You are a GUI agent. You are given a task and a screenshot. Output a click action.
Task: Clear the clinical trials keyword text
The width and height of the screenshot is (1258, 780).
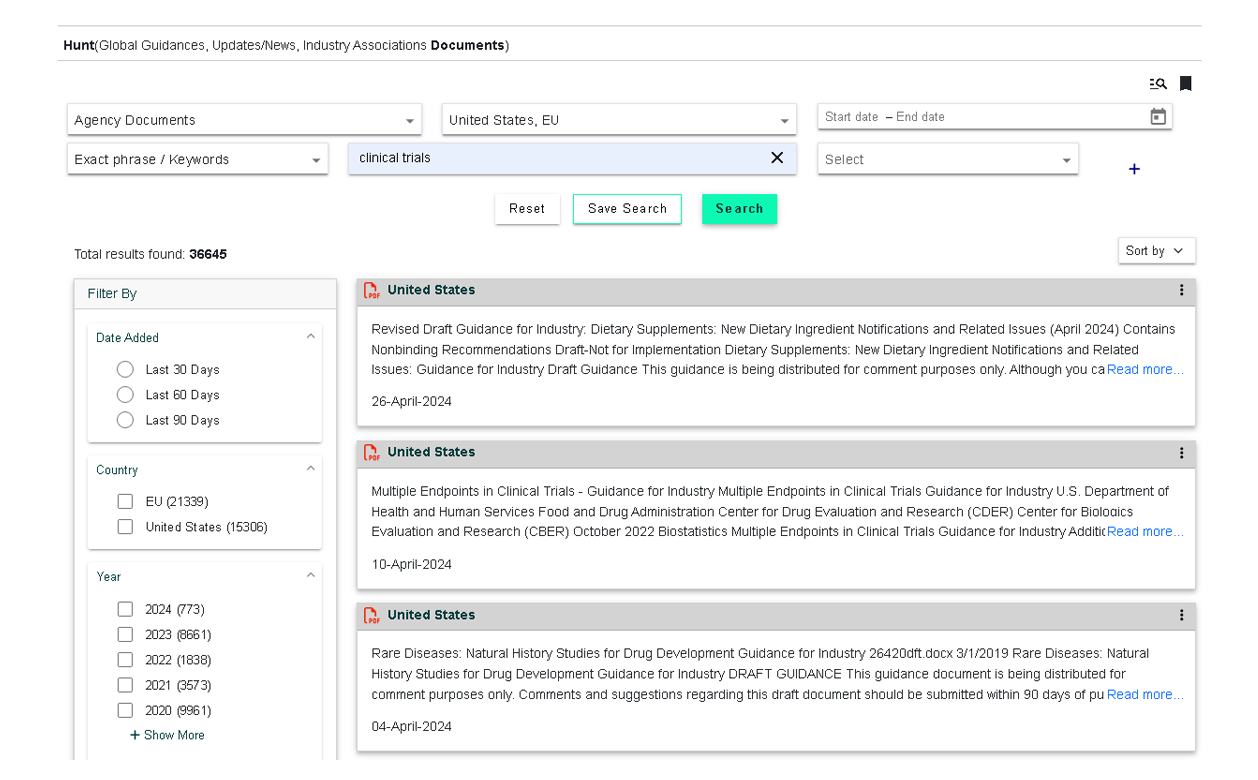pos(777,158)
